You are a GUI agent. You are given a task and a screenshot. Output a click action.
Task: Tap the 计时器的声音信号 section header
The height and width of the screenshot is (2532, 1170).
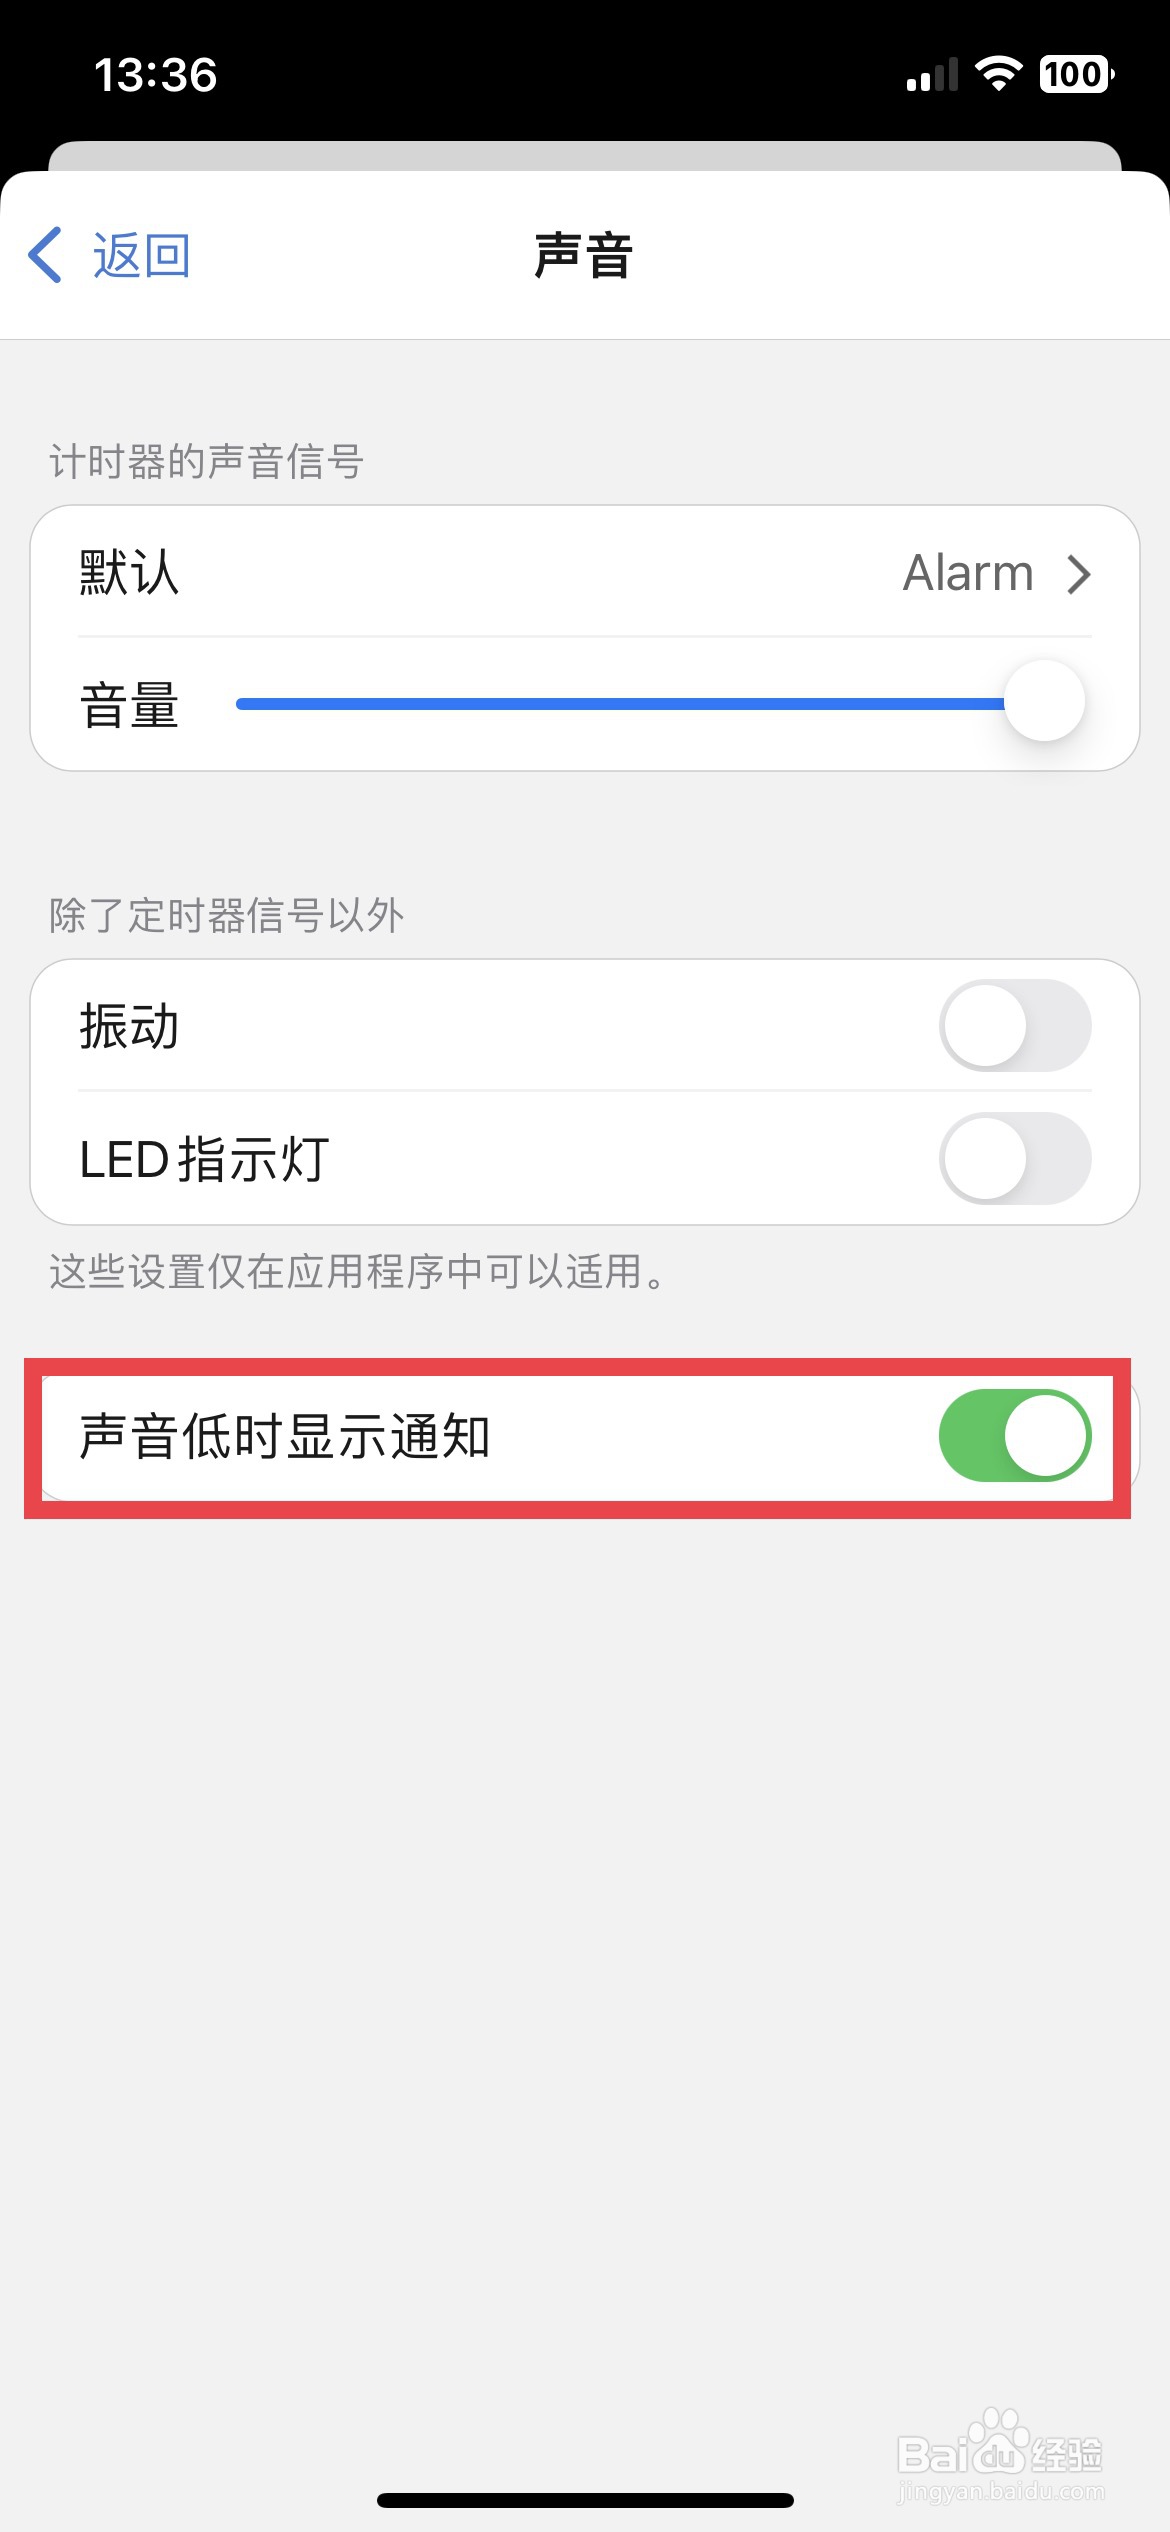tap(206, 462)
